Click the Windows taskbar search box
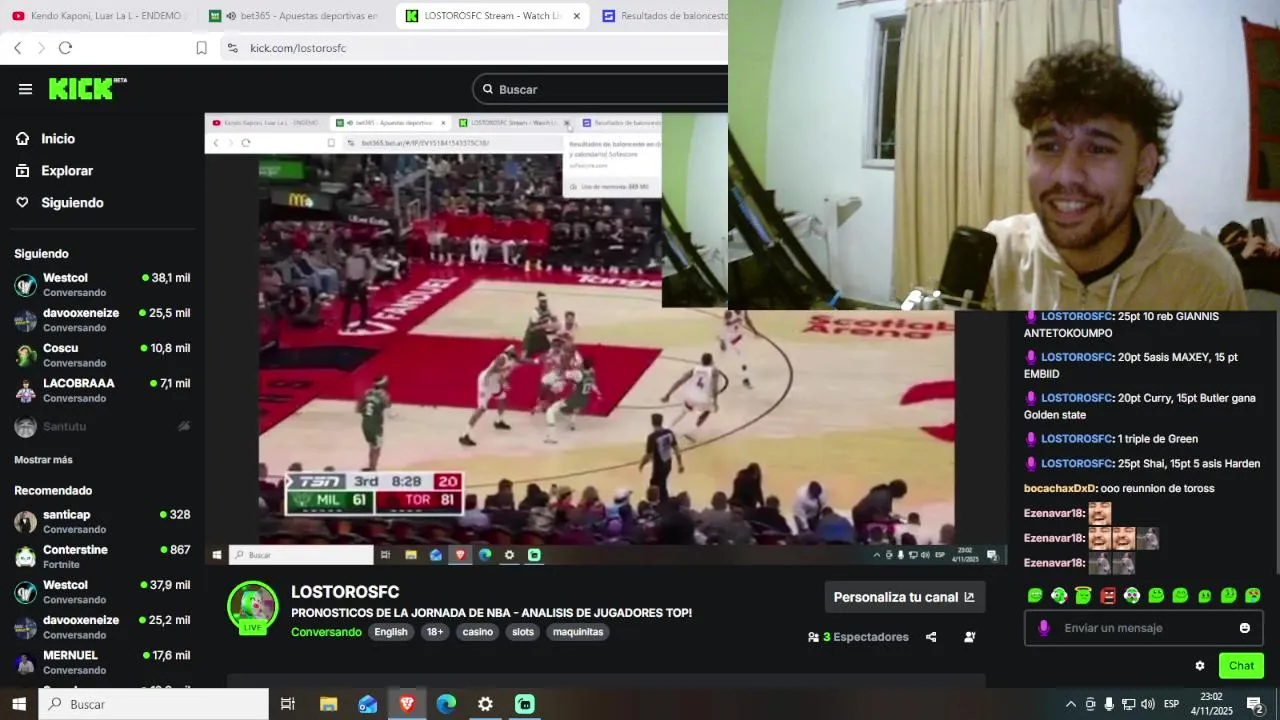 pyautogui.click(x=154, y=704)
